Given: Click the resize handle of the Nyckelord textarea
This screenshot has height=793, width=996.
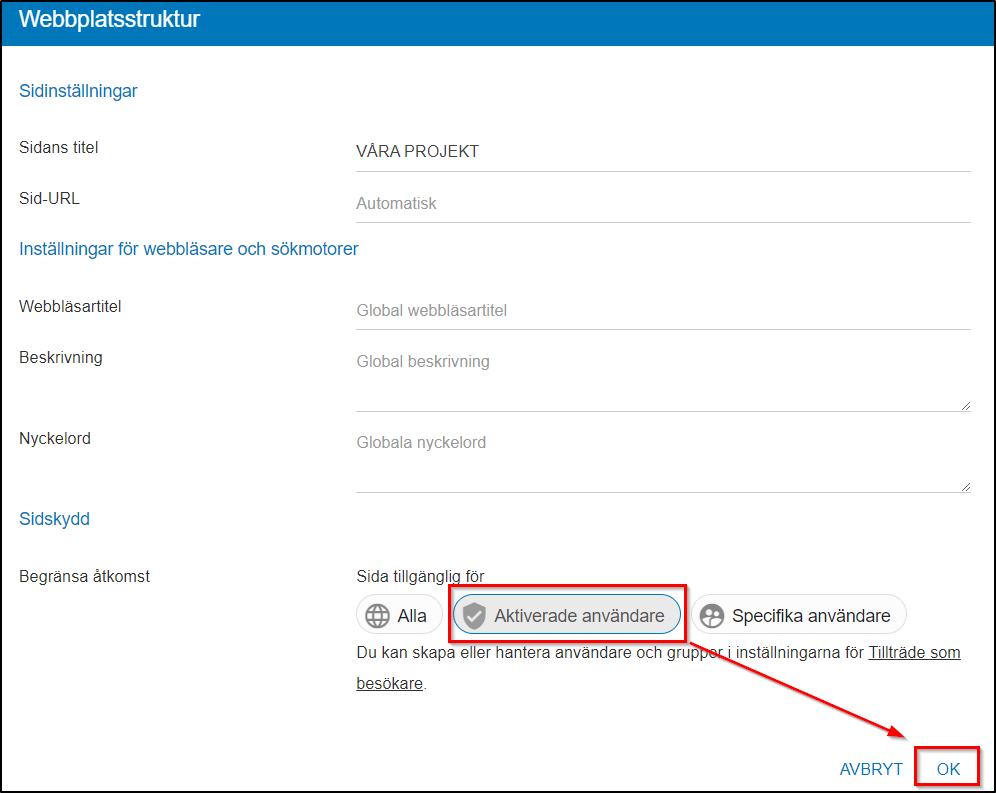Looking at the screenshot, I should click(x=965, y=486).
